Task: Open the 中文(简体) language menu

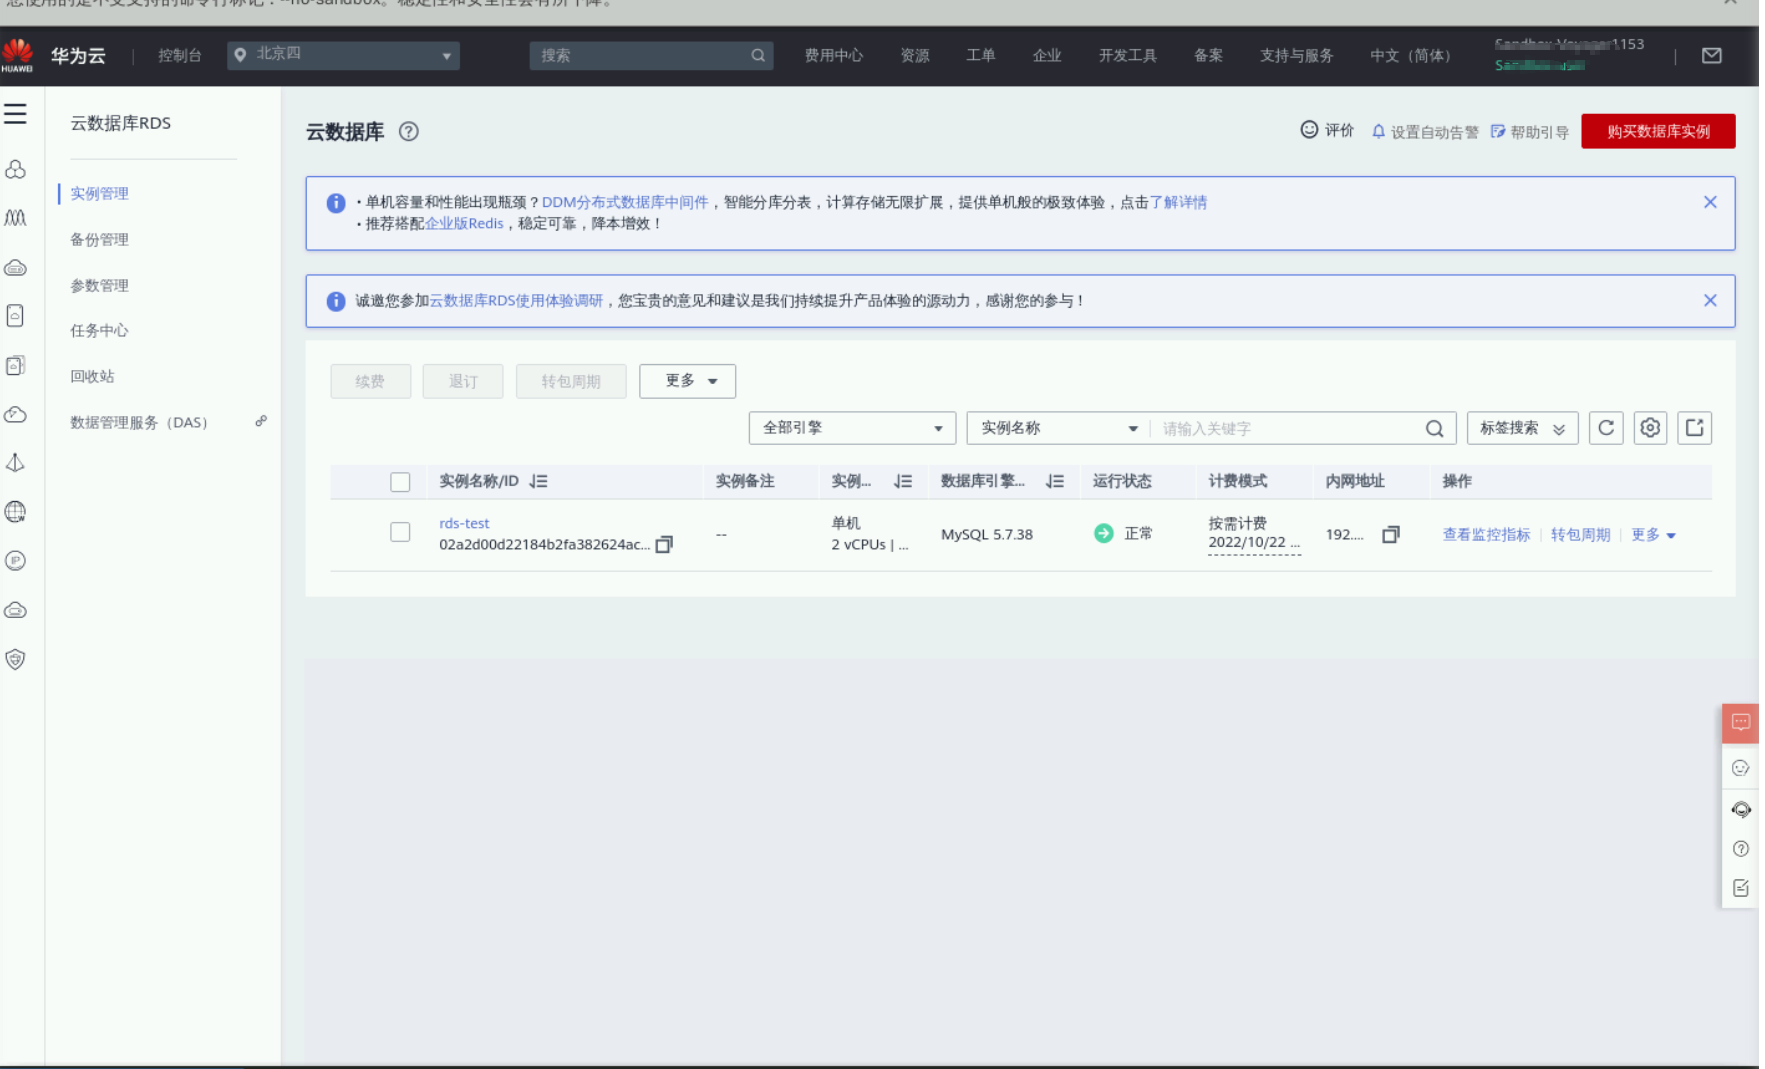Action: pyautogui.click(x=1409, y=56)
